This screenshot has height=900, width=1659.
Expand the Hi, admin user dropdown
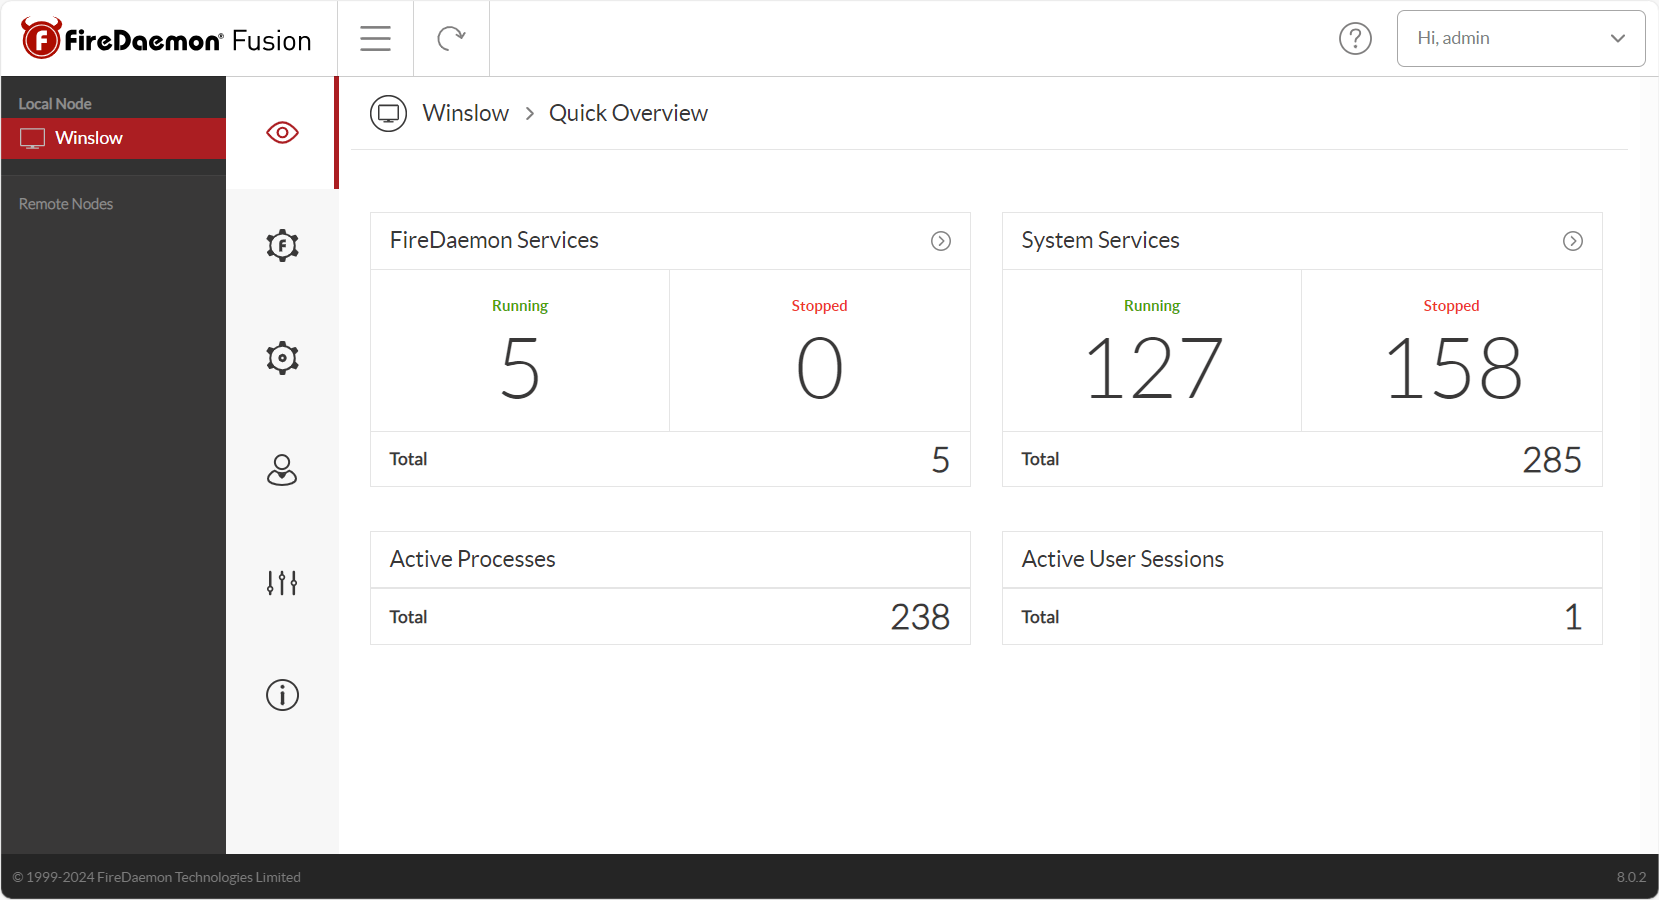pyautogui.click(x=1520, y=38)
